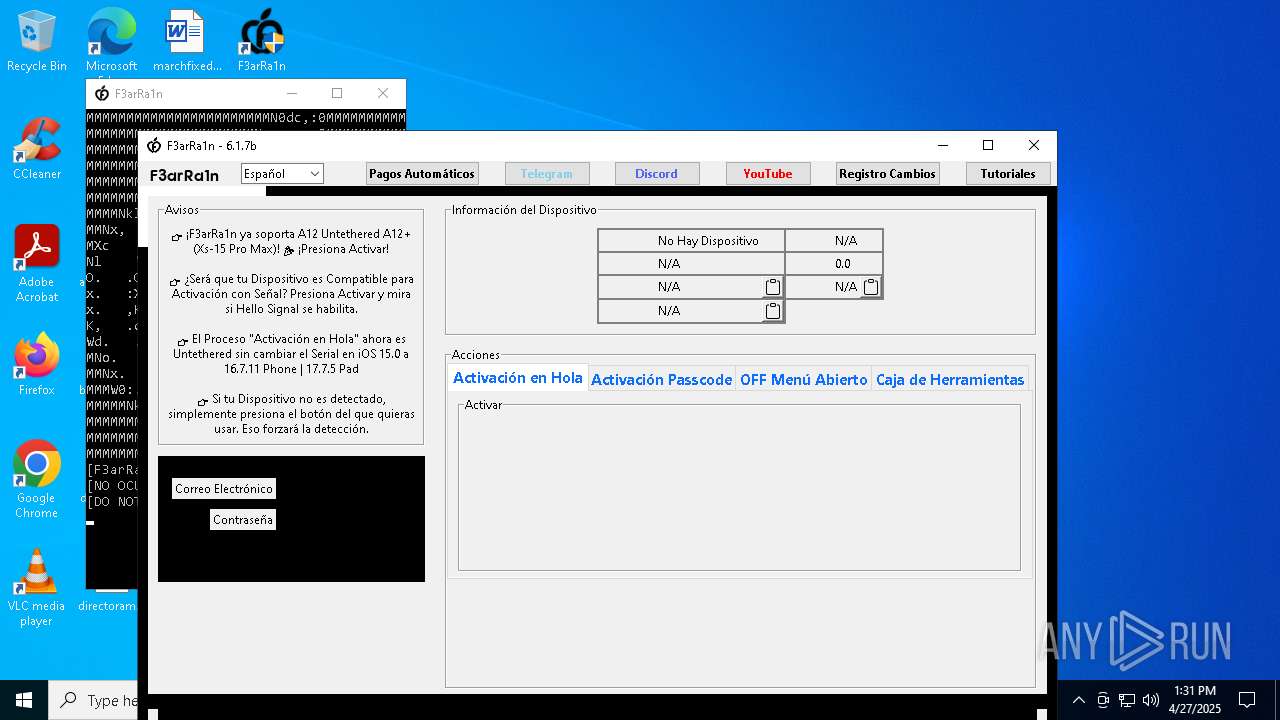1280x720 pixels.
Task: Click the clipboard icon in the last info row
Action: click(772, 311)
